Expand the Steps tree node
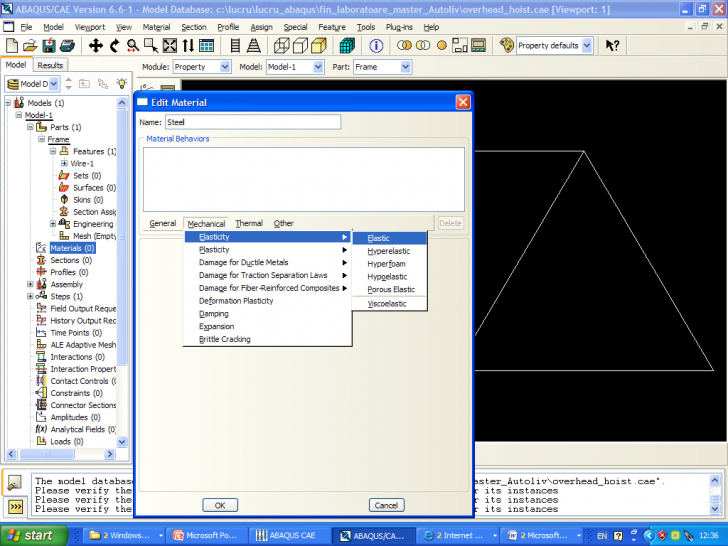This screenshot has width=728, height=546. (x=30, y=296)
